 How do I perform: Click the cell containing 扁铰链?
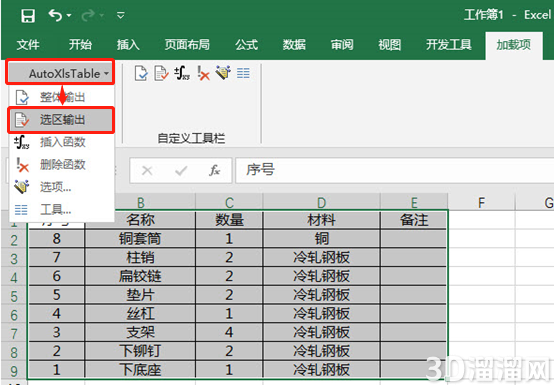tap(140, 276)
